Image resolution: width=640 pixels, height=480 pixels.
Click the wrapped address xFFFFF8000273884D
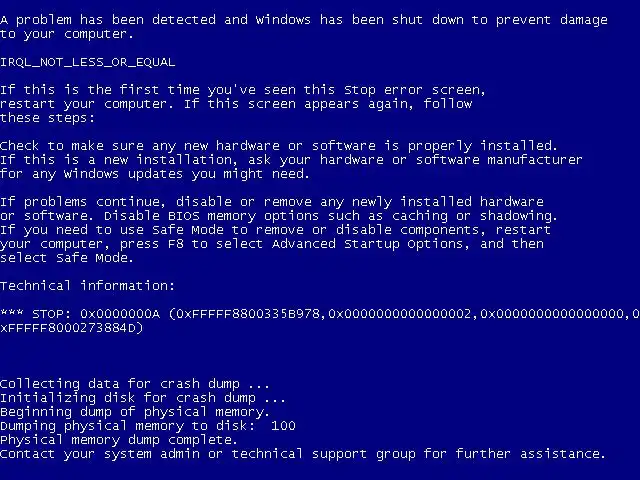click(69, 328)
